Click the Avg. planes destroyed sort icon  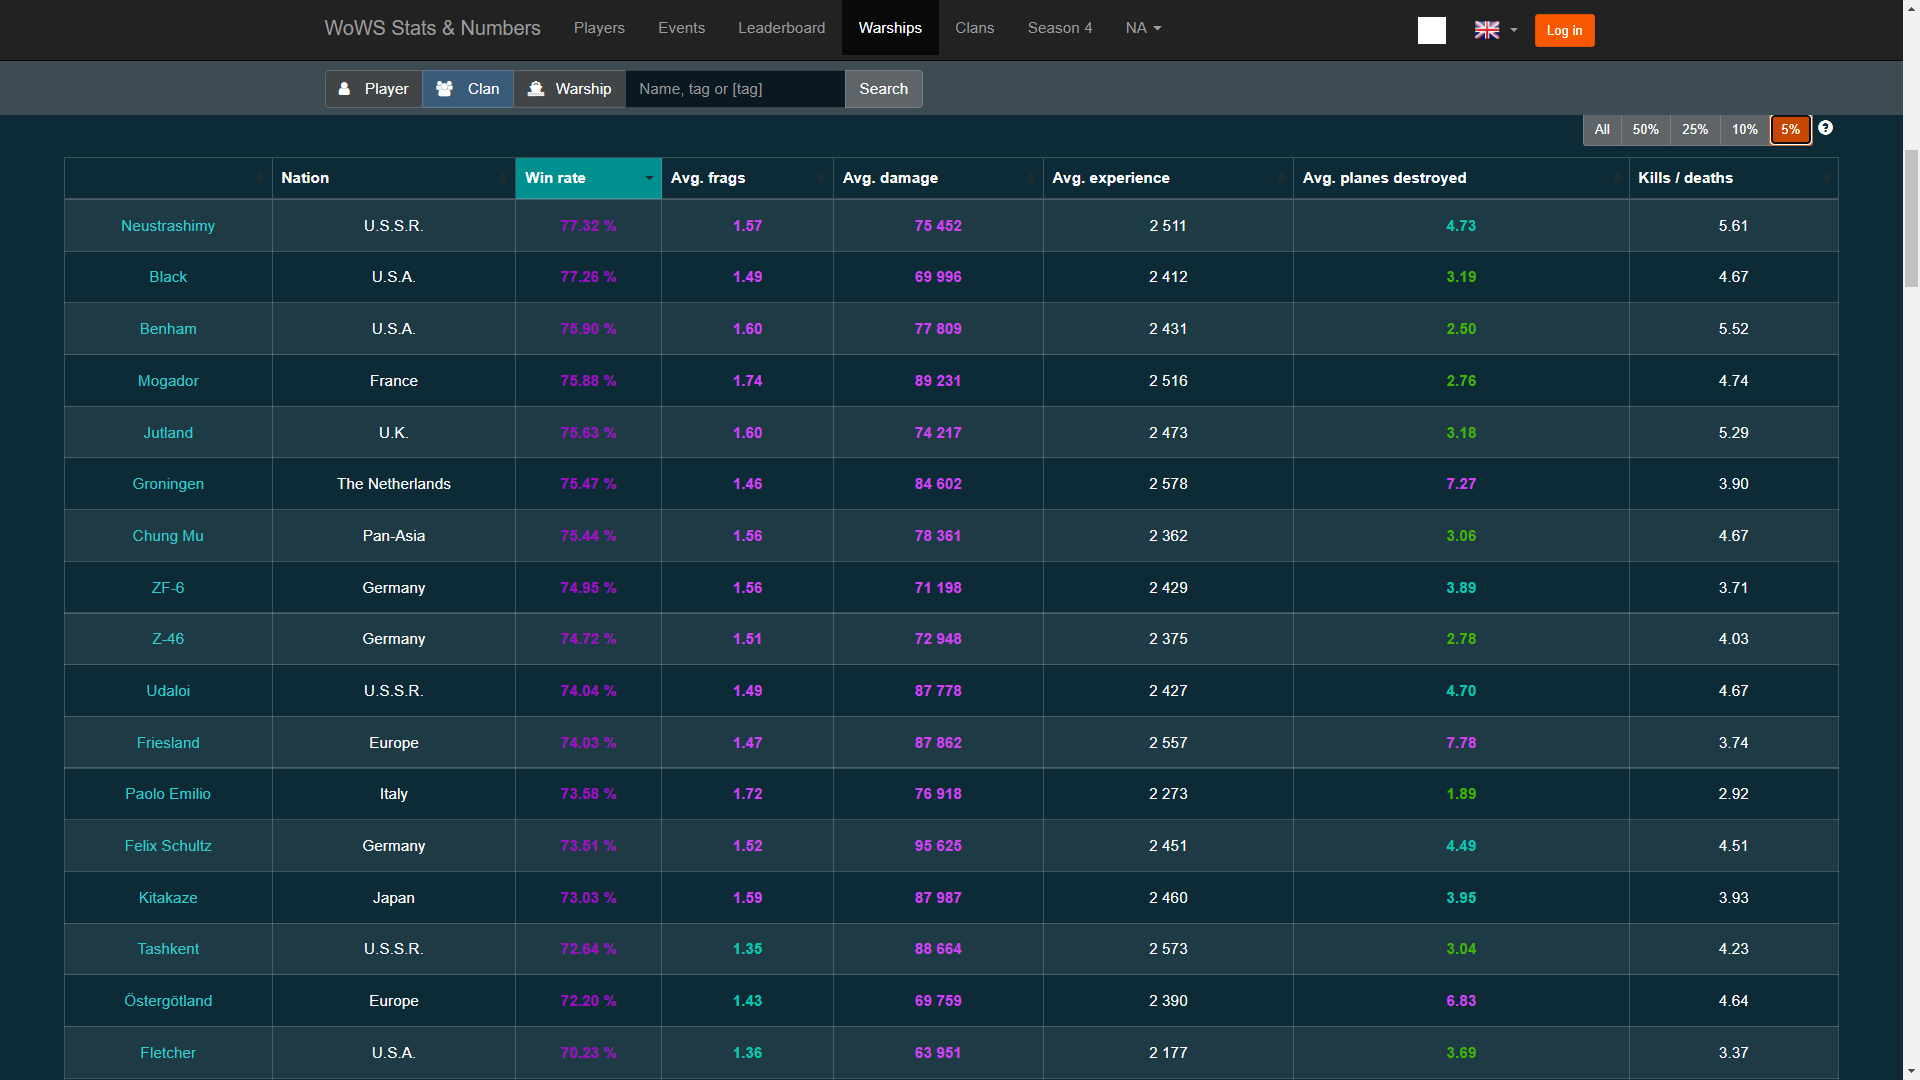tap(1617, 178)
